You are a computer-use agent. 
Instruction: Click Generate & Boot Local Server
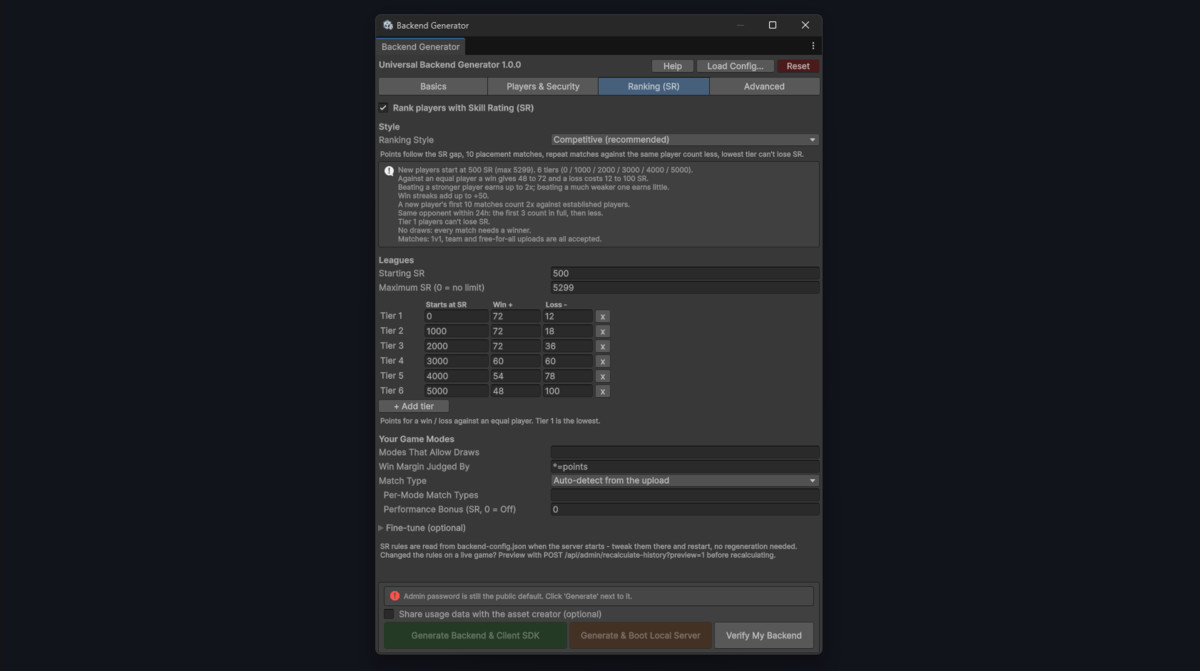640,636
